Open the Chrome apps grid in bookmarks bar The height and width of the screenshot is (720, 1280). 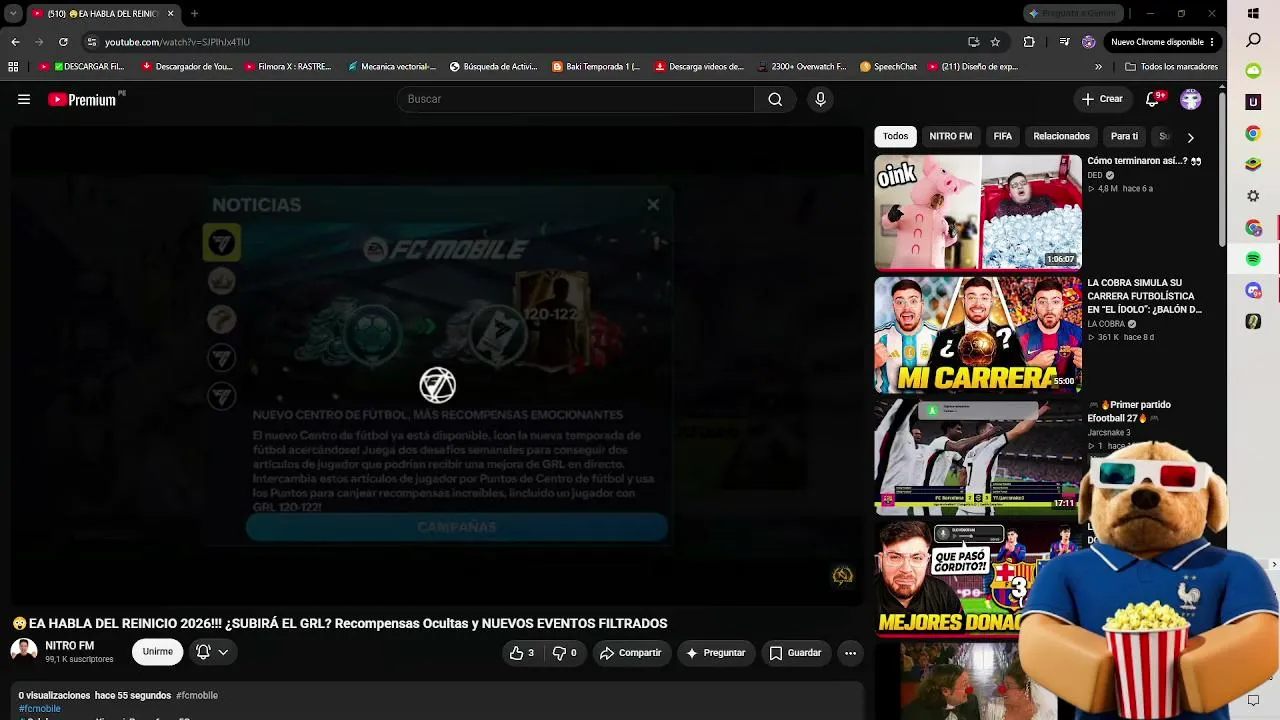(x=13, y=67)
